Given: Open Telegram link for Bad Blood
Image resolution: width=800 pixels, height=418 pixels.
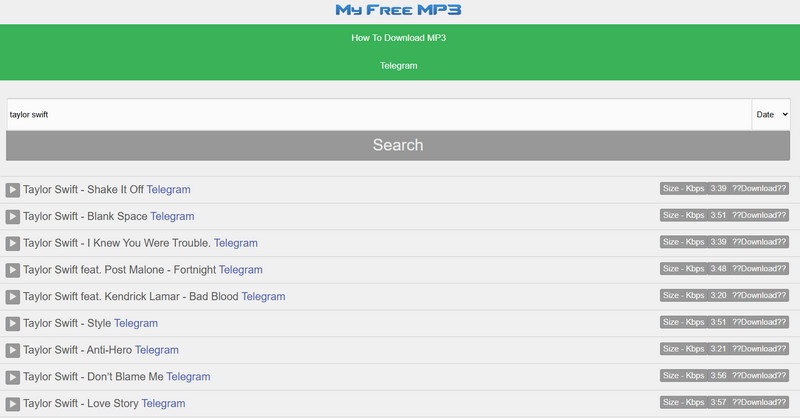Looking at the screenshot, I should (263, 297).
